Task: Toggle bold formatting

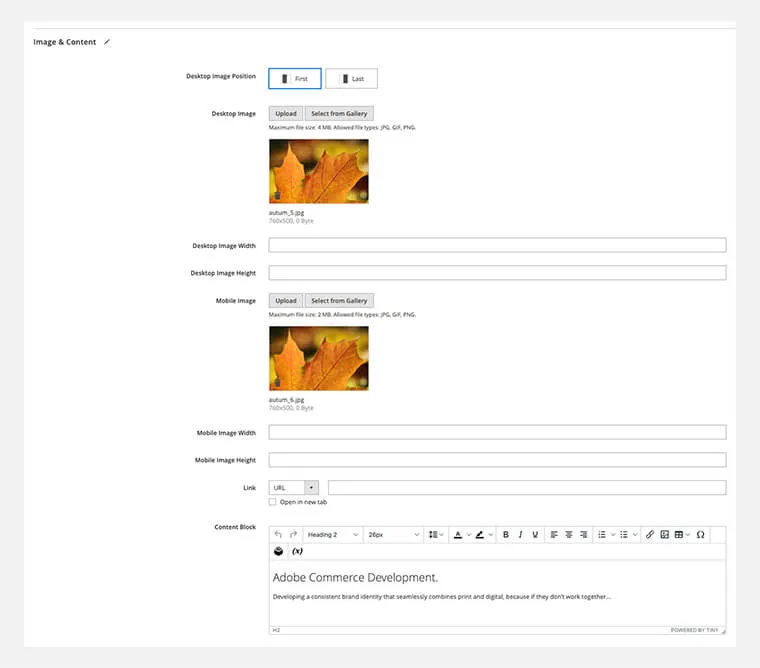Action: click(x=506, y=534)
